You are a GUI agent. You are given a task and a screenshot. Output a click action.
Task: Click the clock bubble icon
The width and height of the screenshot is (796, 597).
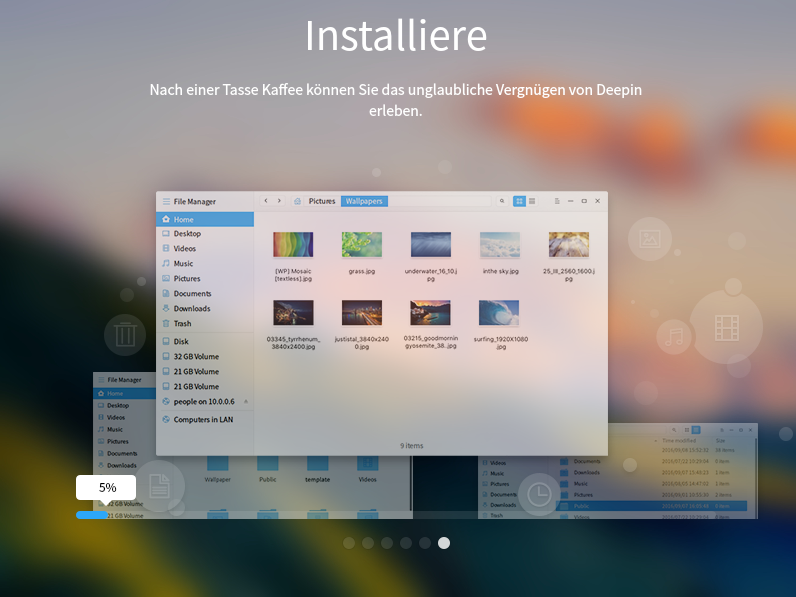[x=539, y=494]
